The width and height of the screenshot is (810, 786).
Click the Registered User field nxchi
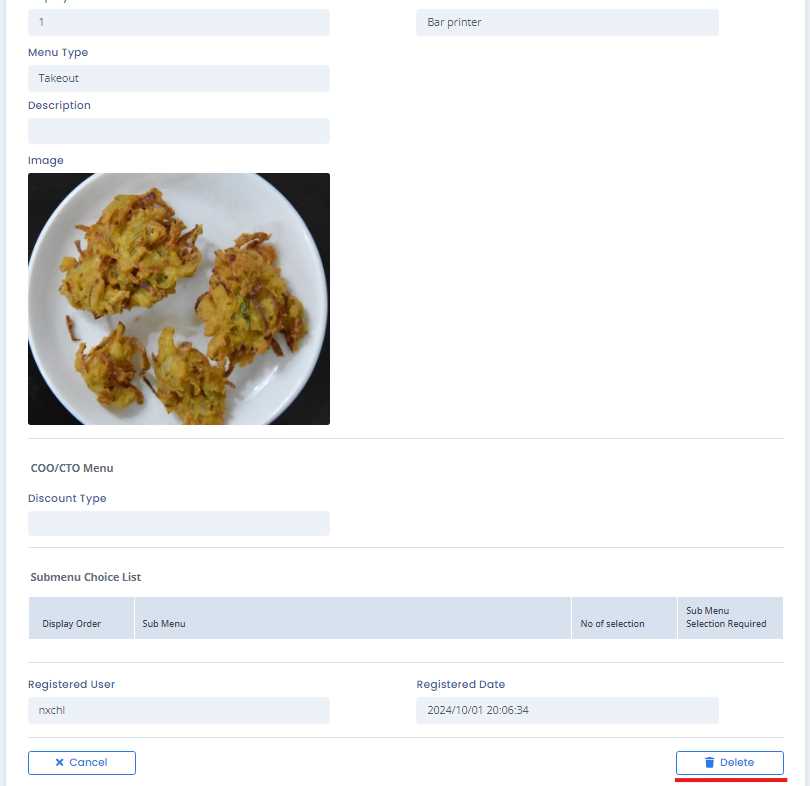point(179,711)
